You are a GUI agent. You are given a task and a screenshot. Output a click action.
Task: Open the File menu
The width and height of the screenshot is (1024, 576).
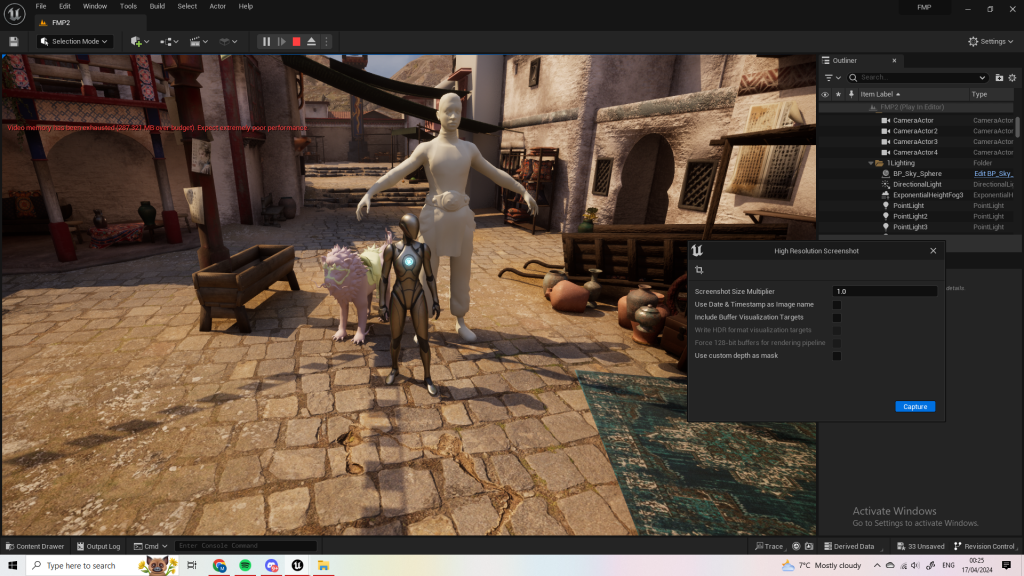(x=40, y=6)
